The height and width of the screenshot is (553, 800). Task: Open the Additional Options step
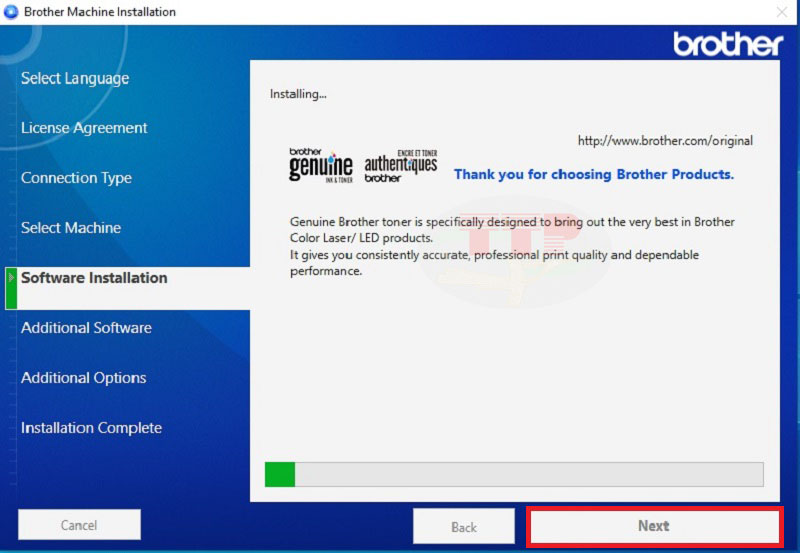(84, 378)
